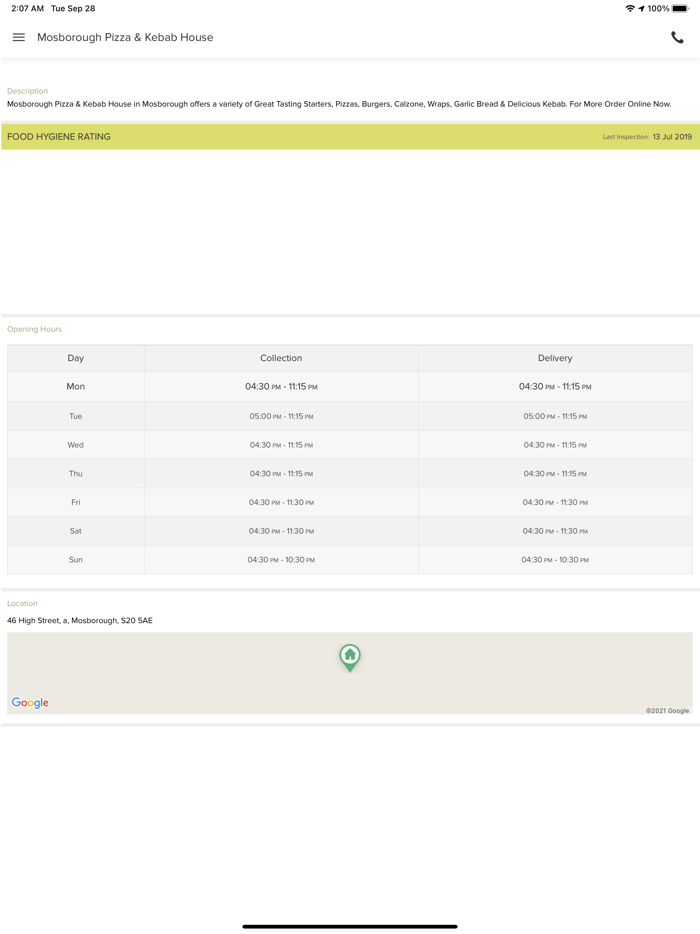Click the Location label

[x=22, y=603]
